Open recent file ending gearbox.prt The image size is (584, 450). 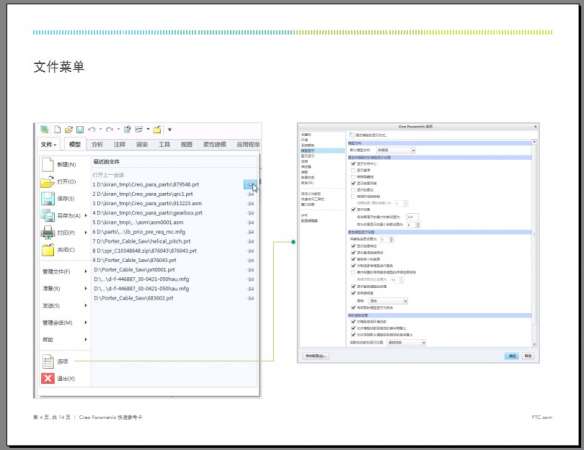[x=147, y=213]
